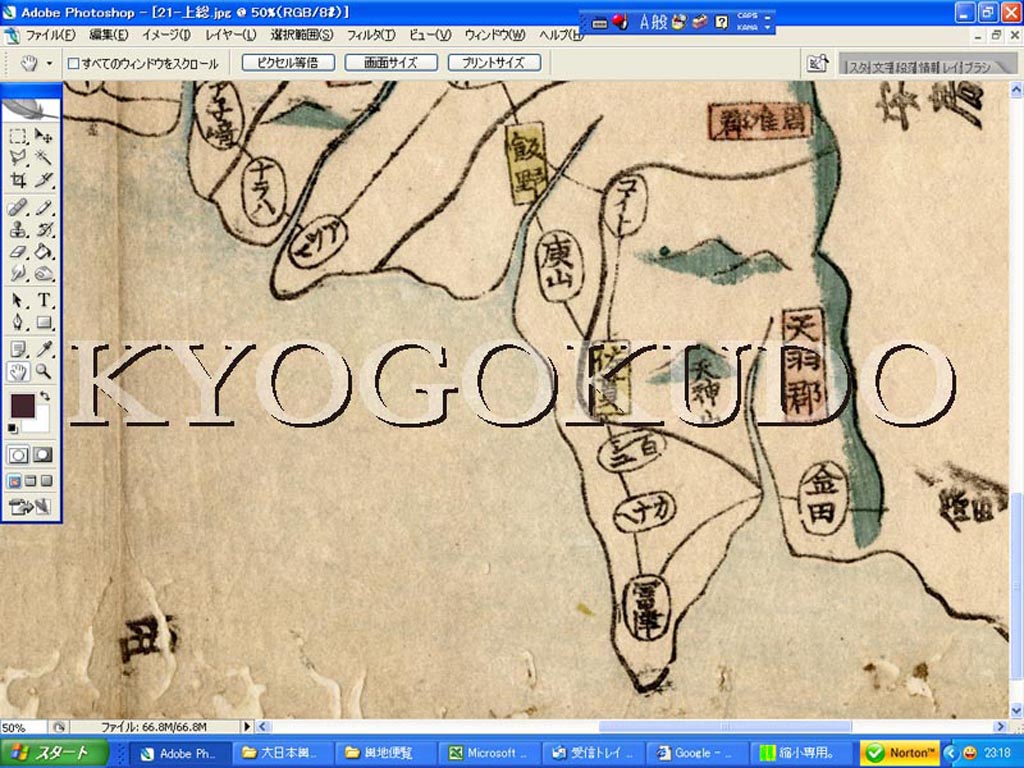Select the Hand tool in the toolbox
The width and height of the screenshot is (1024, 768).
pyautogui.click(x=18, y=372)
